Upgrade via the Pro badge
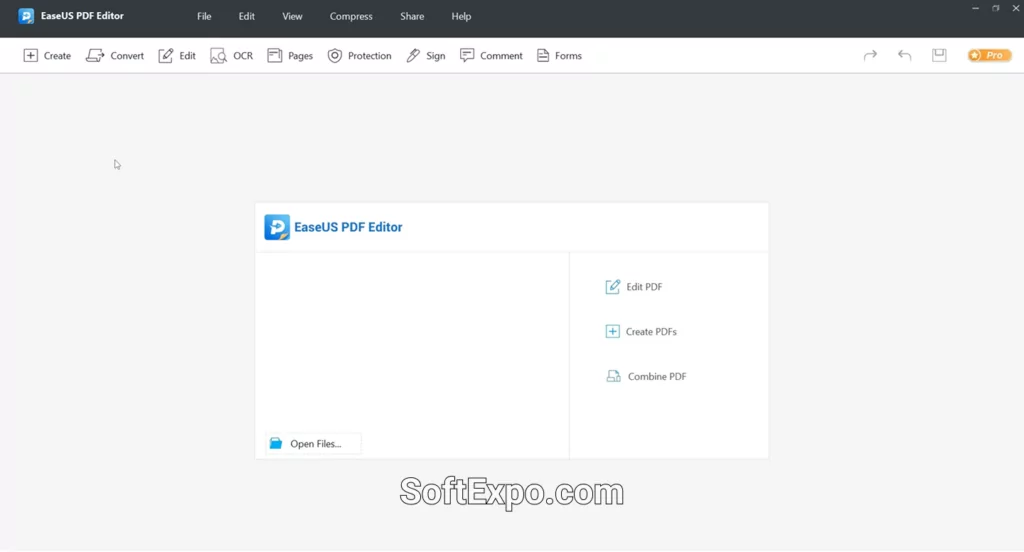Screen dimensions: 1024x552 [989, 56]
